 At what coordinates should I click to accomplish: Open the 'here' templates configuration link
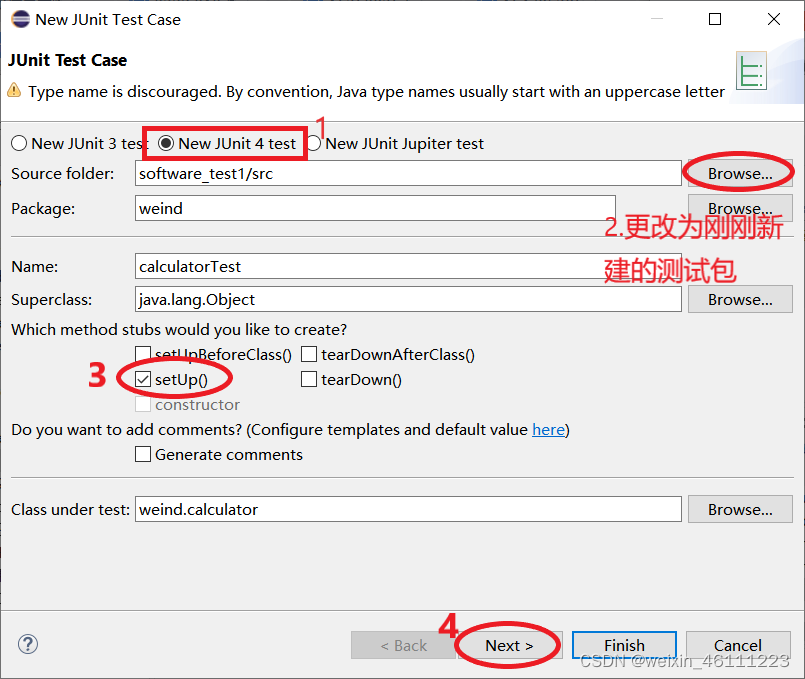[x=548, y=430]
